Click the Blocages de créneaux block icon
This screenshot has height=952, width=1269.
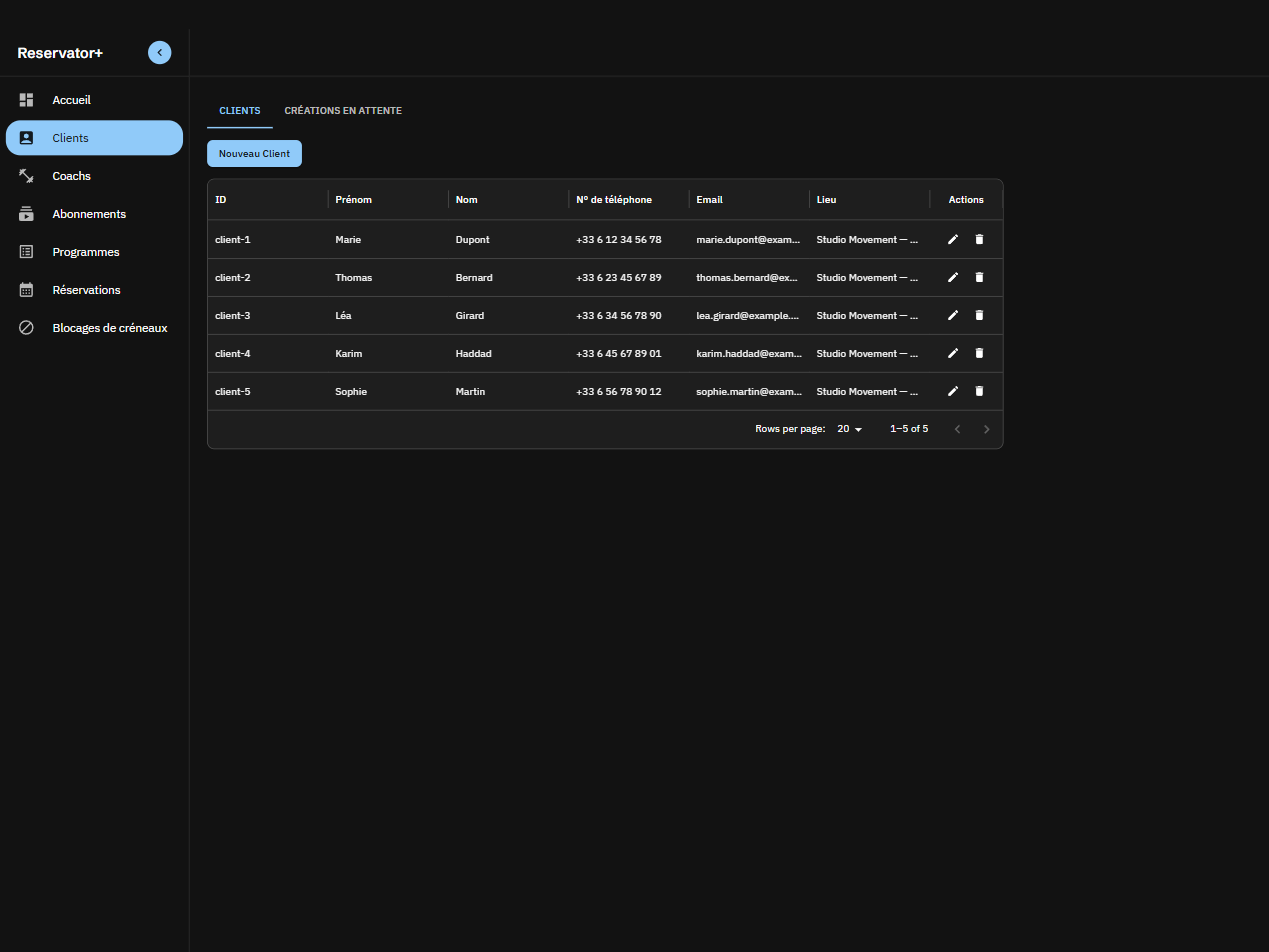click(x=27, y=328)
